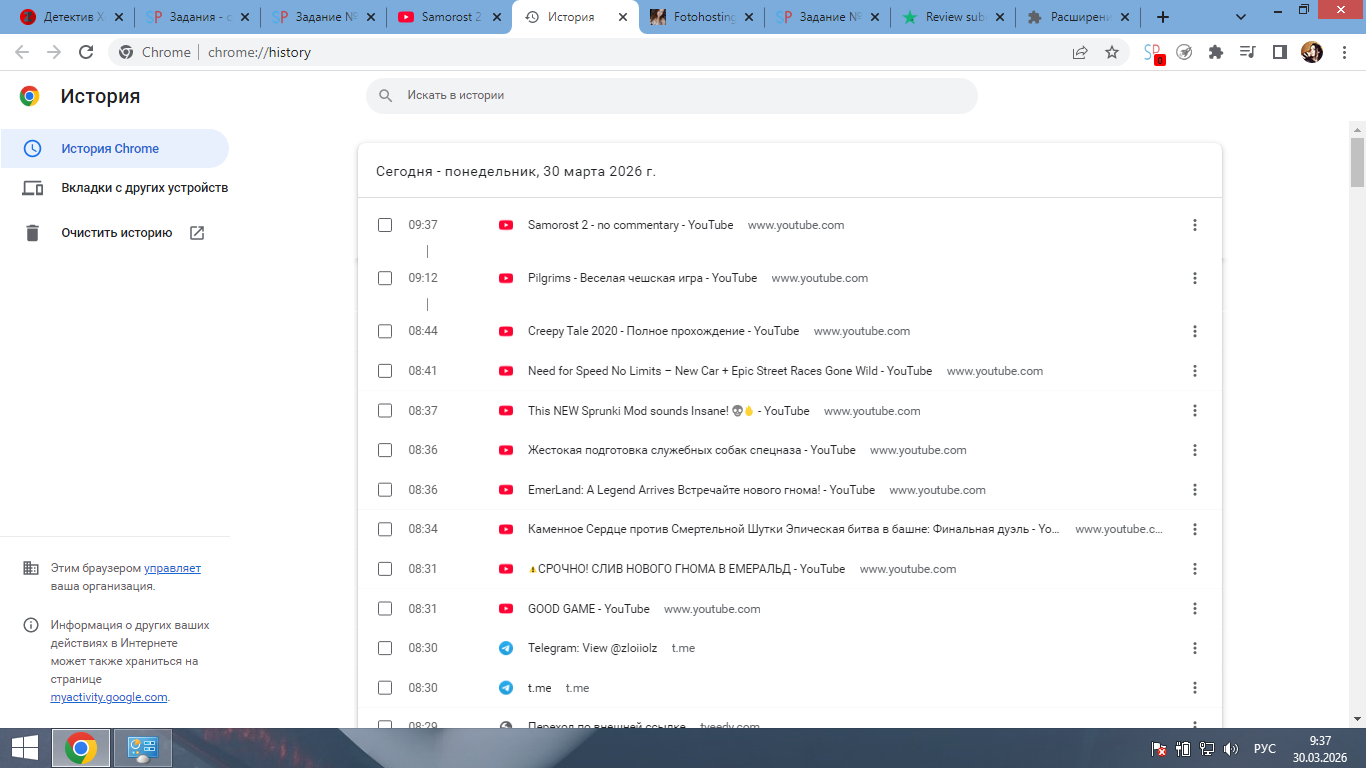Image resolution: width=1366 pixels, height=768 pixels.
Task: Open more actions for EmerLand entry
Action: coord(1194,490)
